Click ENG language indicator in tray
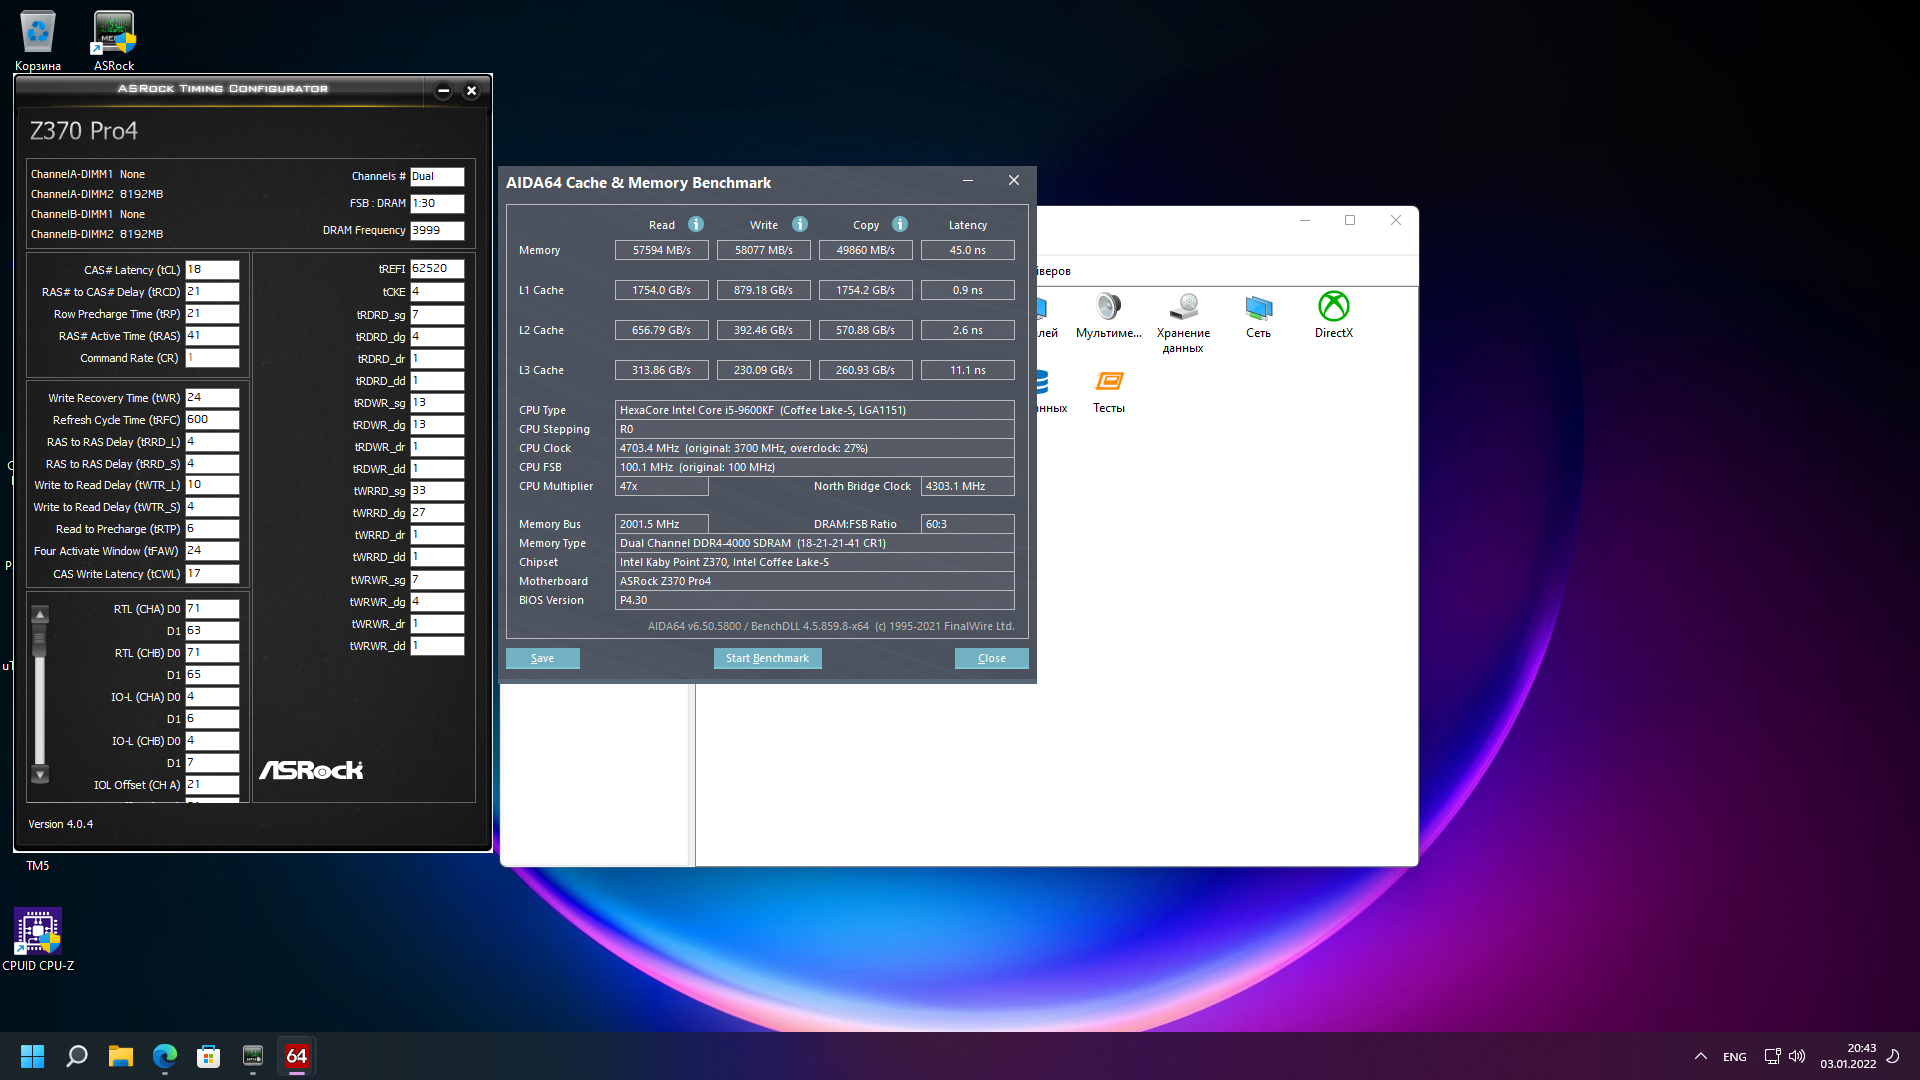 tap(1735, 1057)
